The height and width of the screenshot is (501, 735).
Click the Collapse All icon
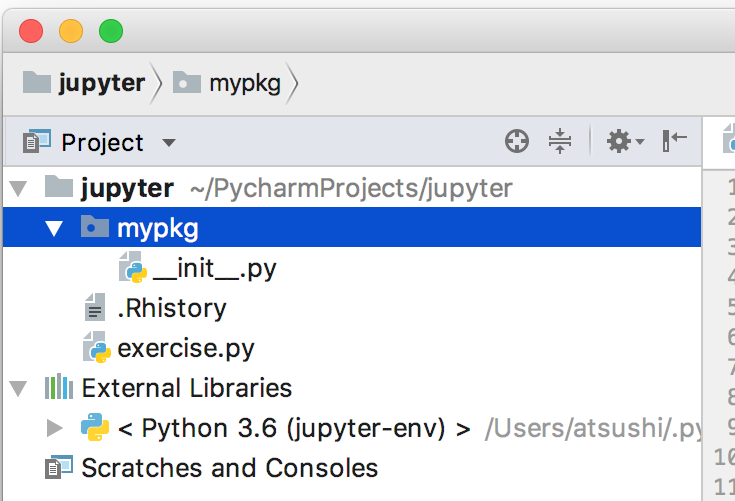pos(559,142)
